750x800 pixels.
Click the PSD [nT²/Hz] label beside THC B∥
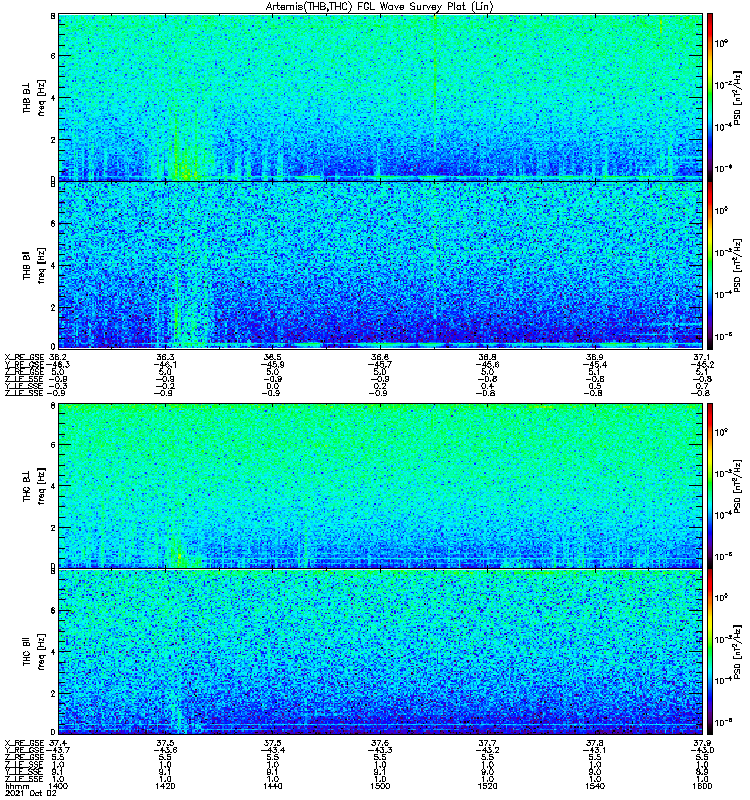737,652
